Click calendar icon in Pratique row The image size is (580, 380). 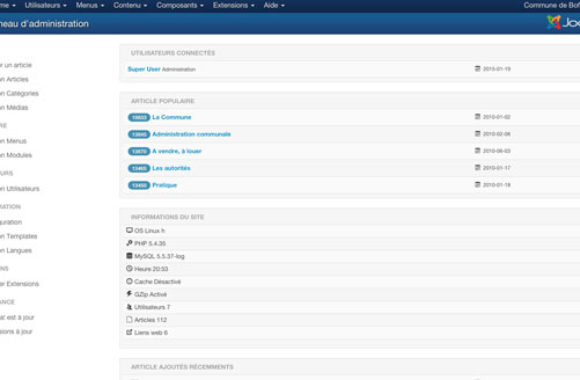477,185
